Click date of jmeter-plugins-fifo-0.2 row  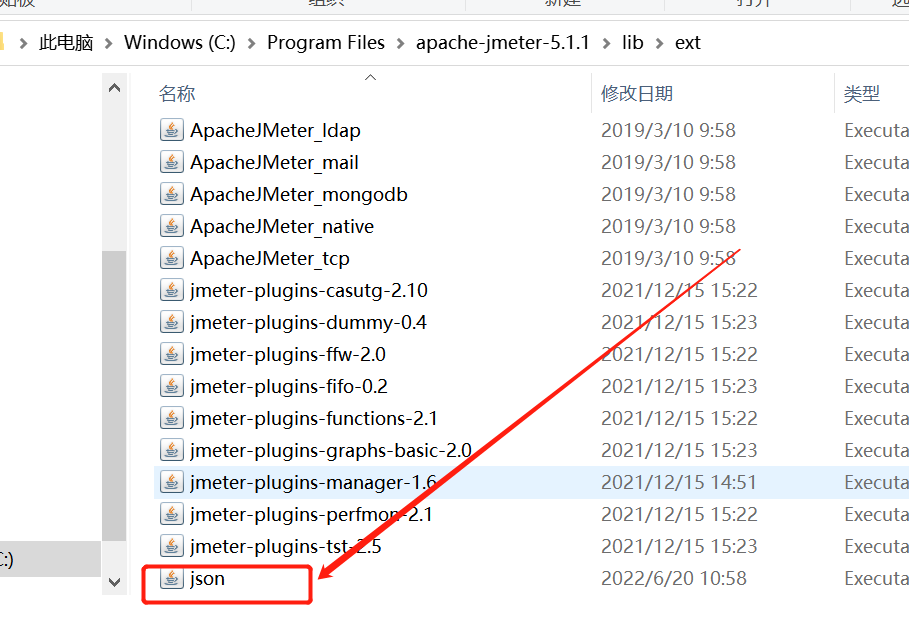click(679, 386)
